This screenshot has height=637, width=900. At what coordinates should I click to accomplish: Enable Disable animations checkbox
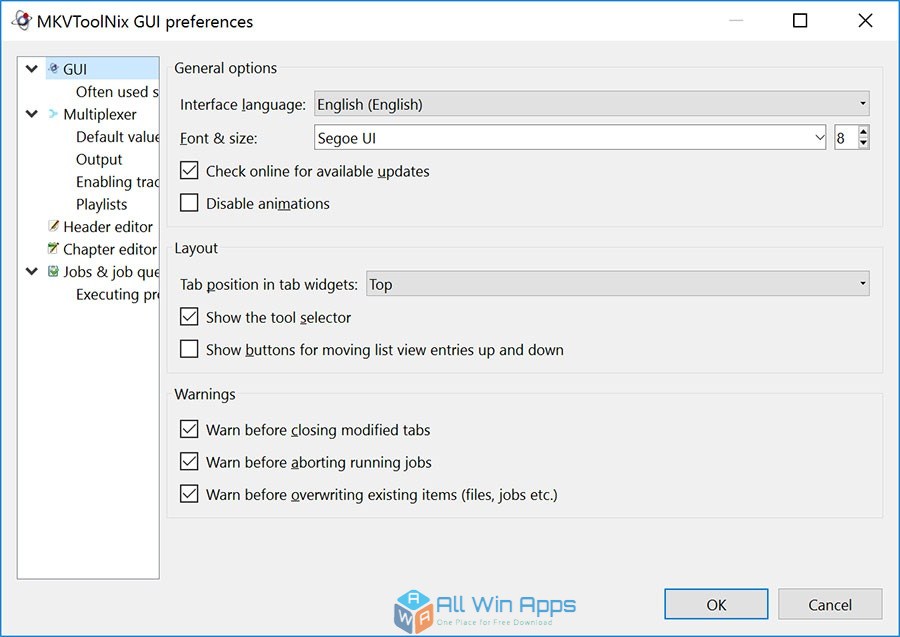coord(189,203)
